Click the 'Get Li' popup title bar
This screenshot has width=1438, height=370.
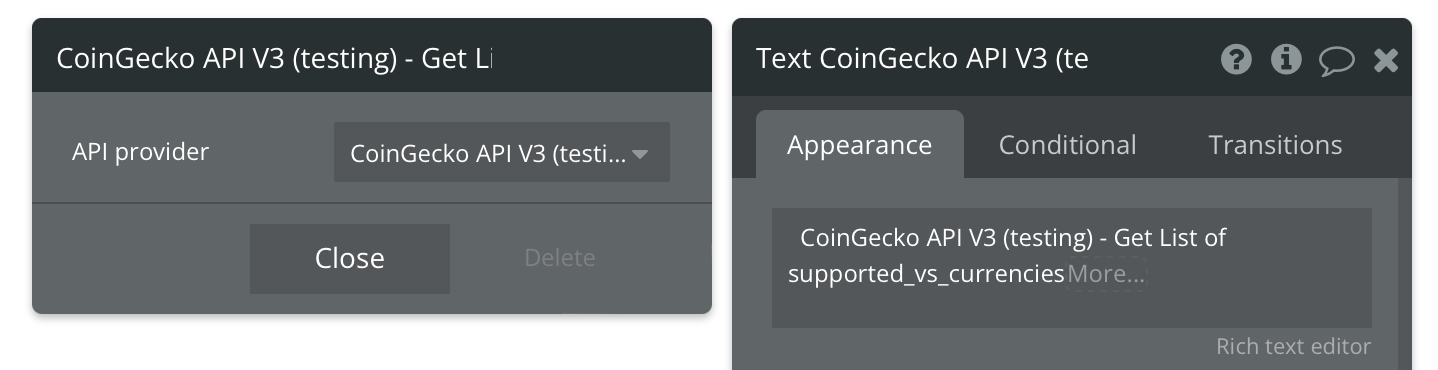coord(372,58)
